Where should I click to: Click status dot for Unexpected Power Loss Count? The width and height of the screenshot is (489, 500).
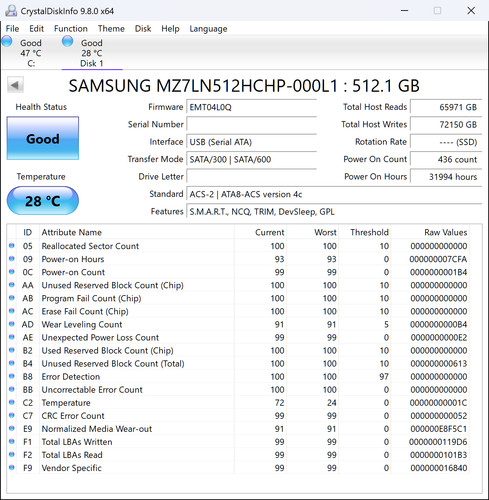12,337
